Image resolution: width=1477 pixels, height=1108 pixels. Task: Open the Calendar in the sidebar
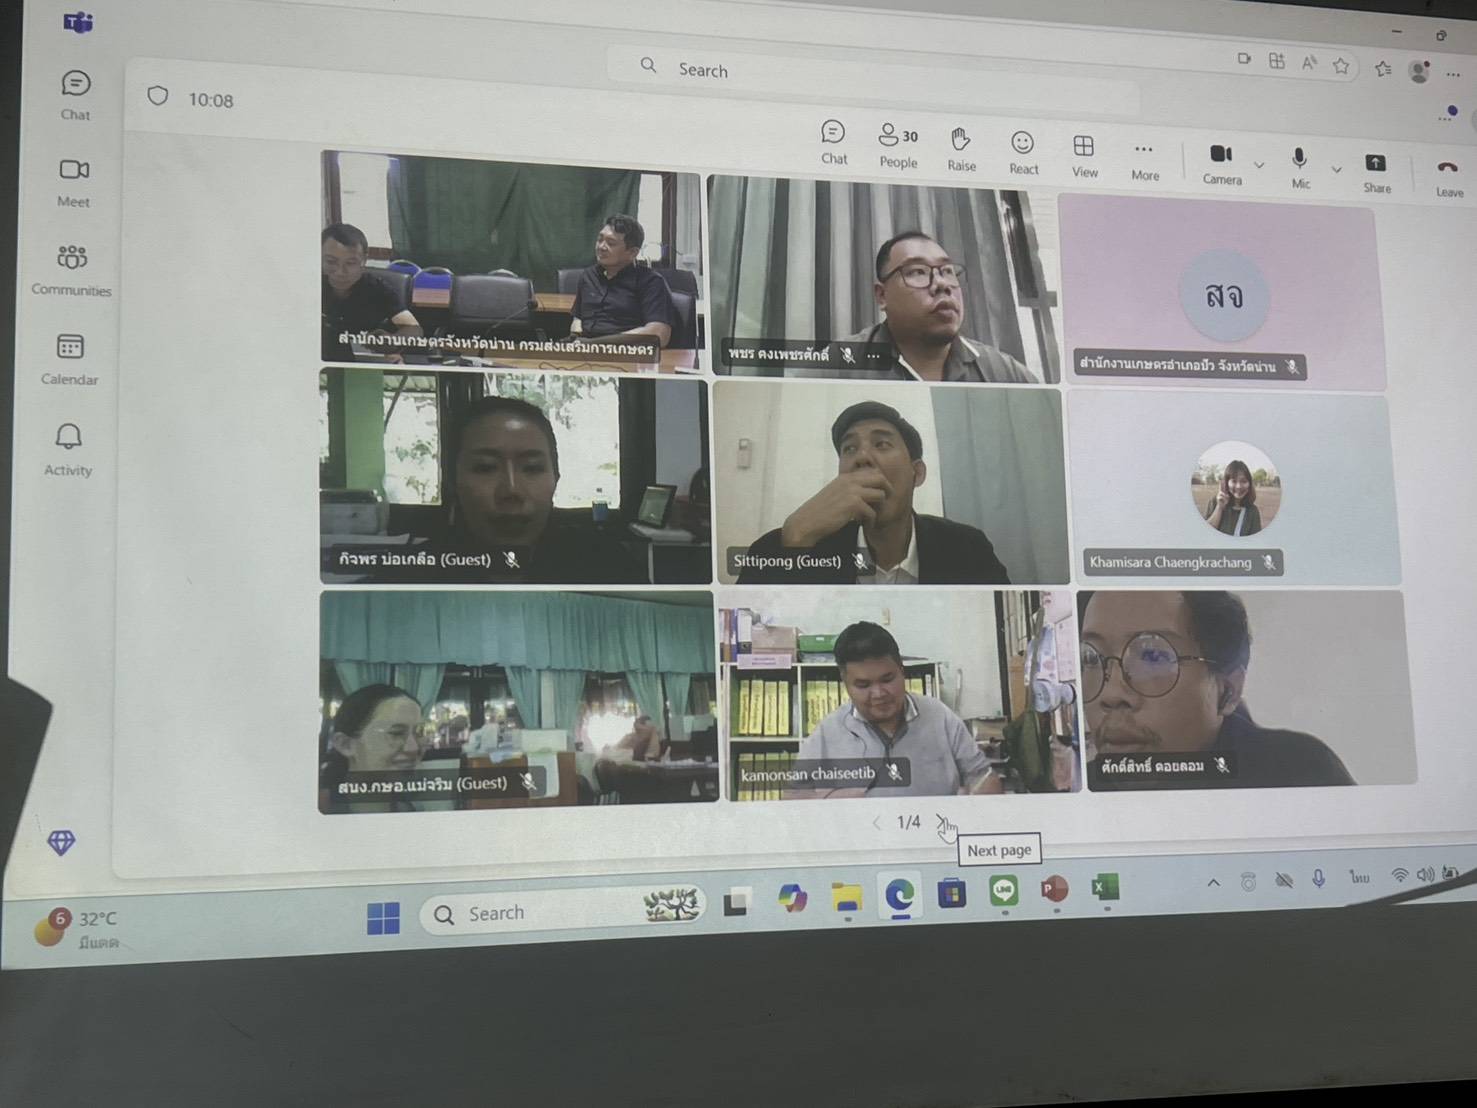[x=70, y=358]
